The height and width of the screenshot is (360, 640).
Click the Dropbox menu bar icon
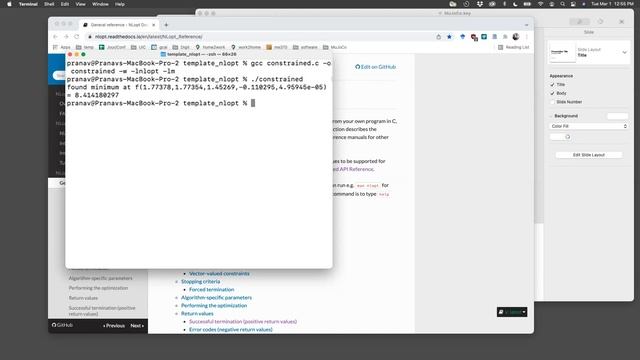tap(480, 4)
